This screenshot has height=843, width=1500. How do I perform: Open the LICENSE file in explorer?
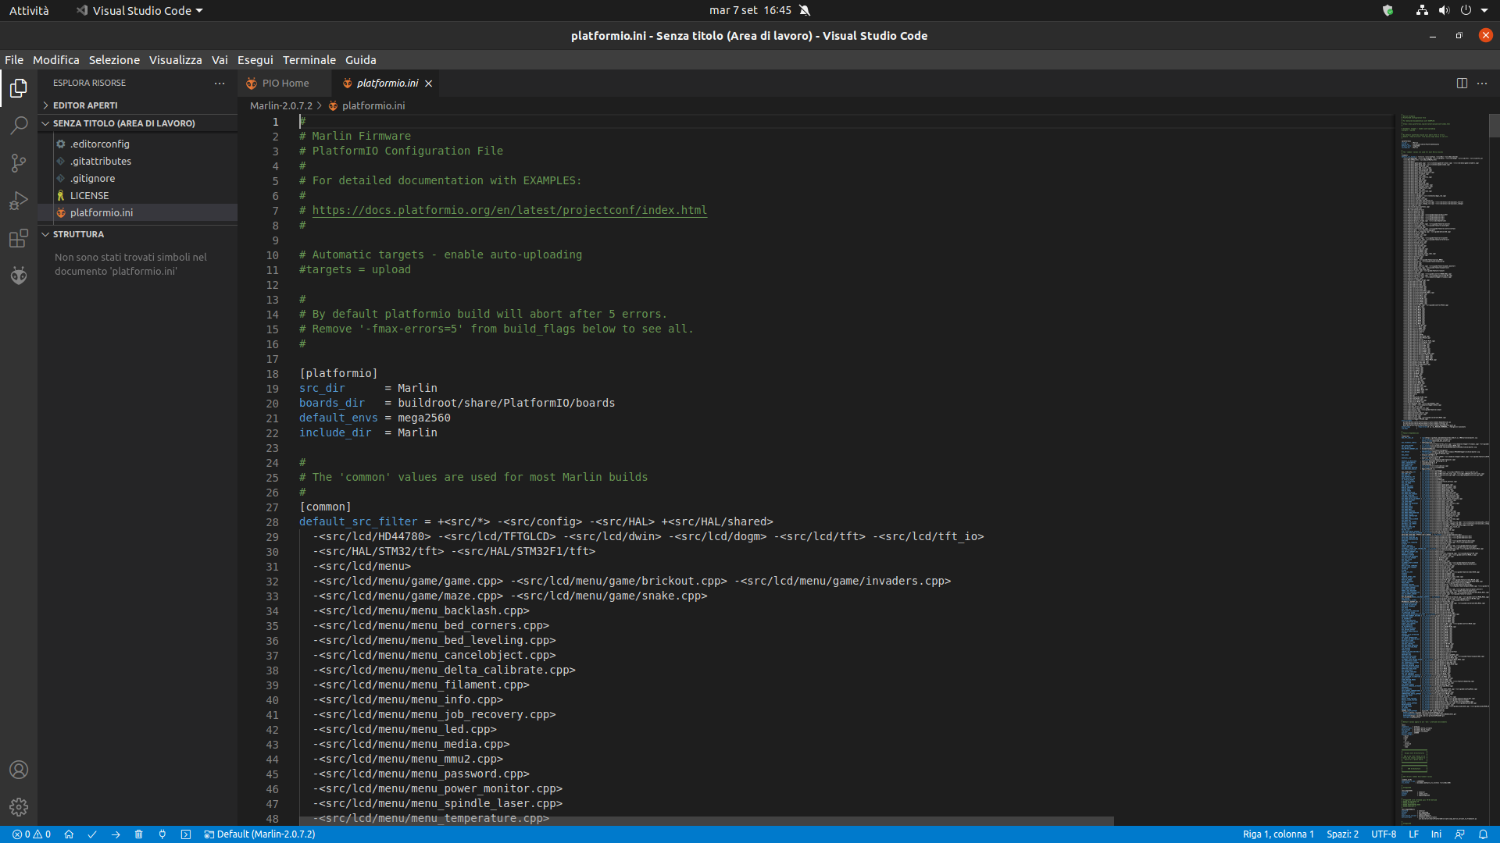click(89, 196)
